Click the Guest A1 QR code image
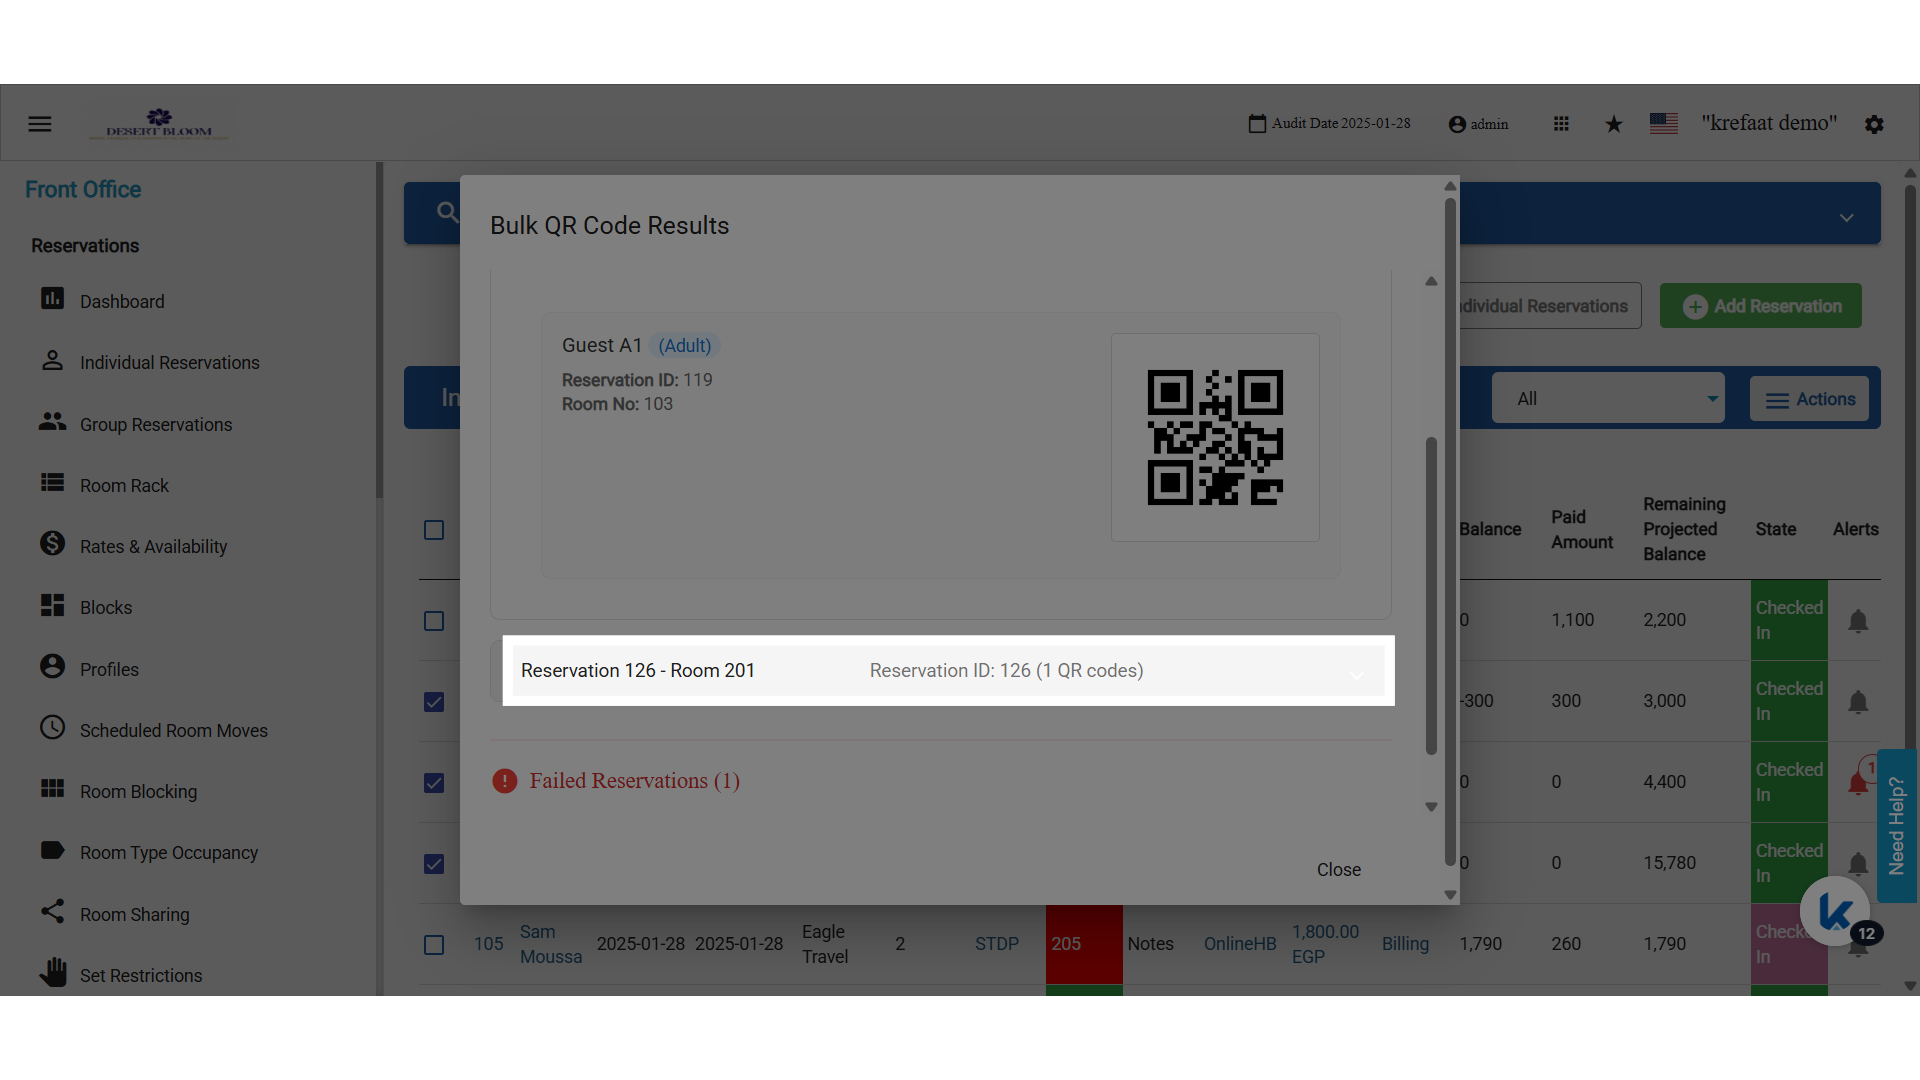 (x=1215, y=438)
